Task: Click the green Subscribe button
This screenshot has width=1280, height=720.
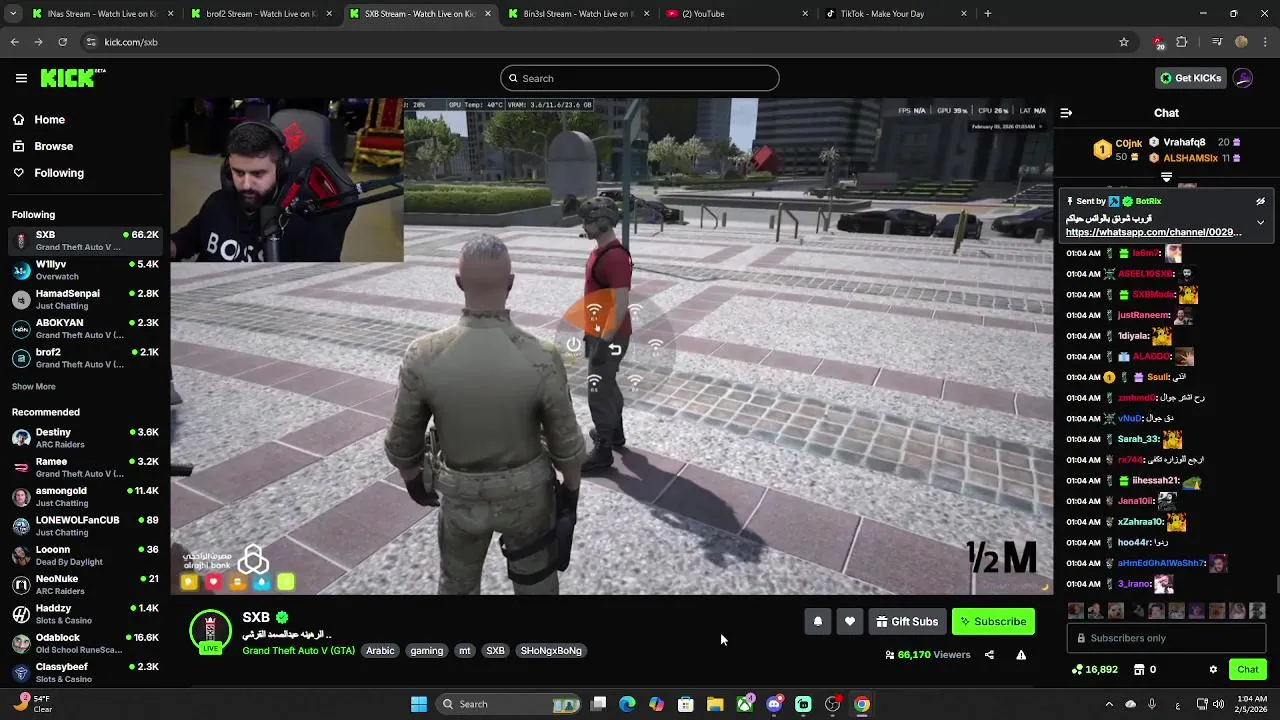Action: click(993, 622)
